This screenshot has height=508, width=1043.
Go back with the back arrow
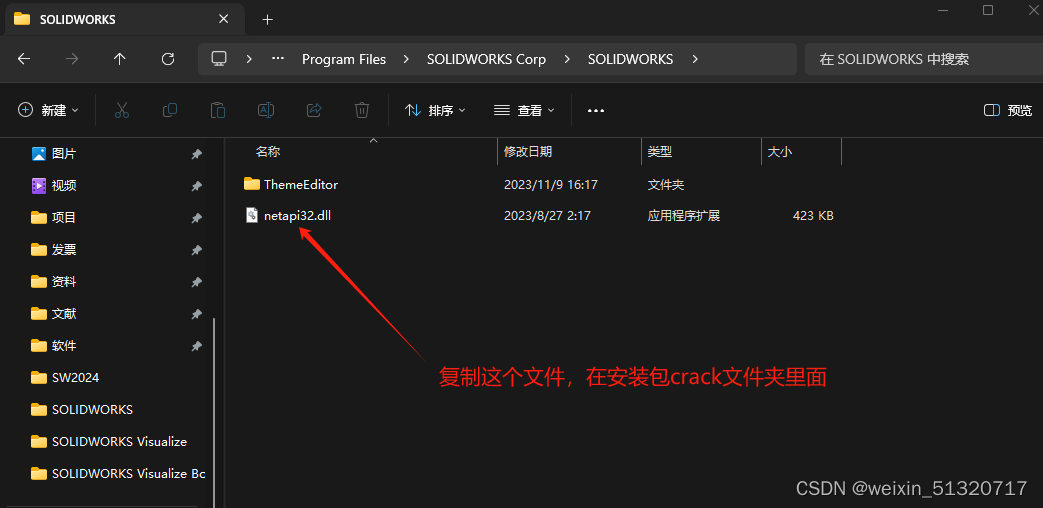[24, 59]
